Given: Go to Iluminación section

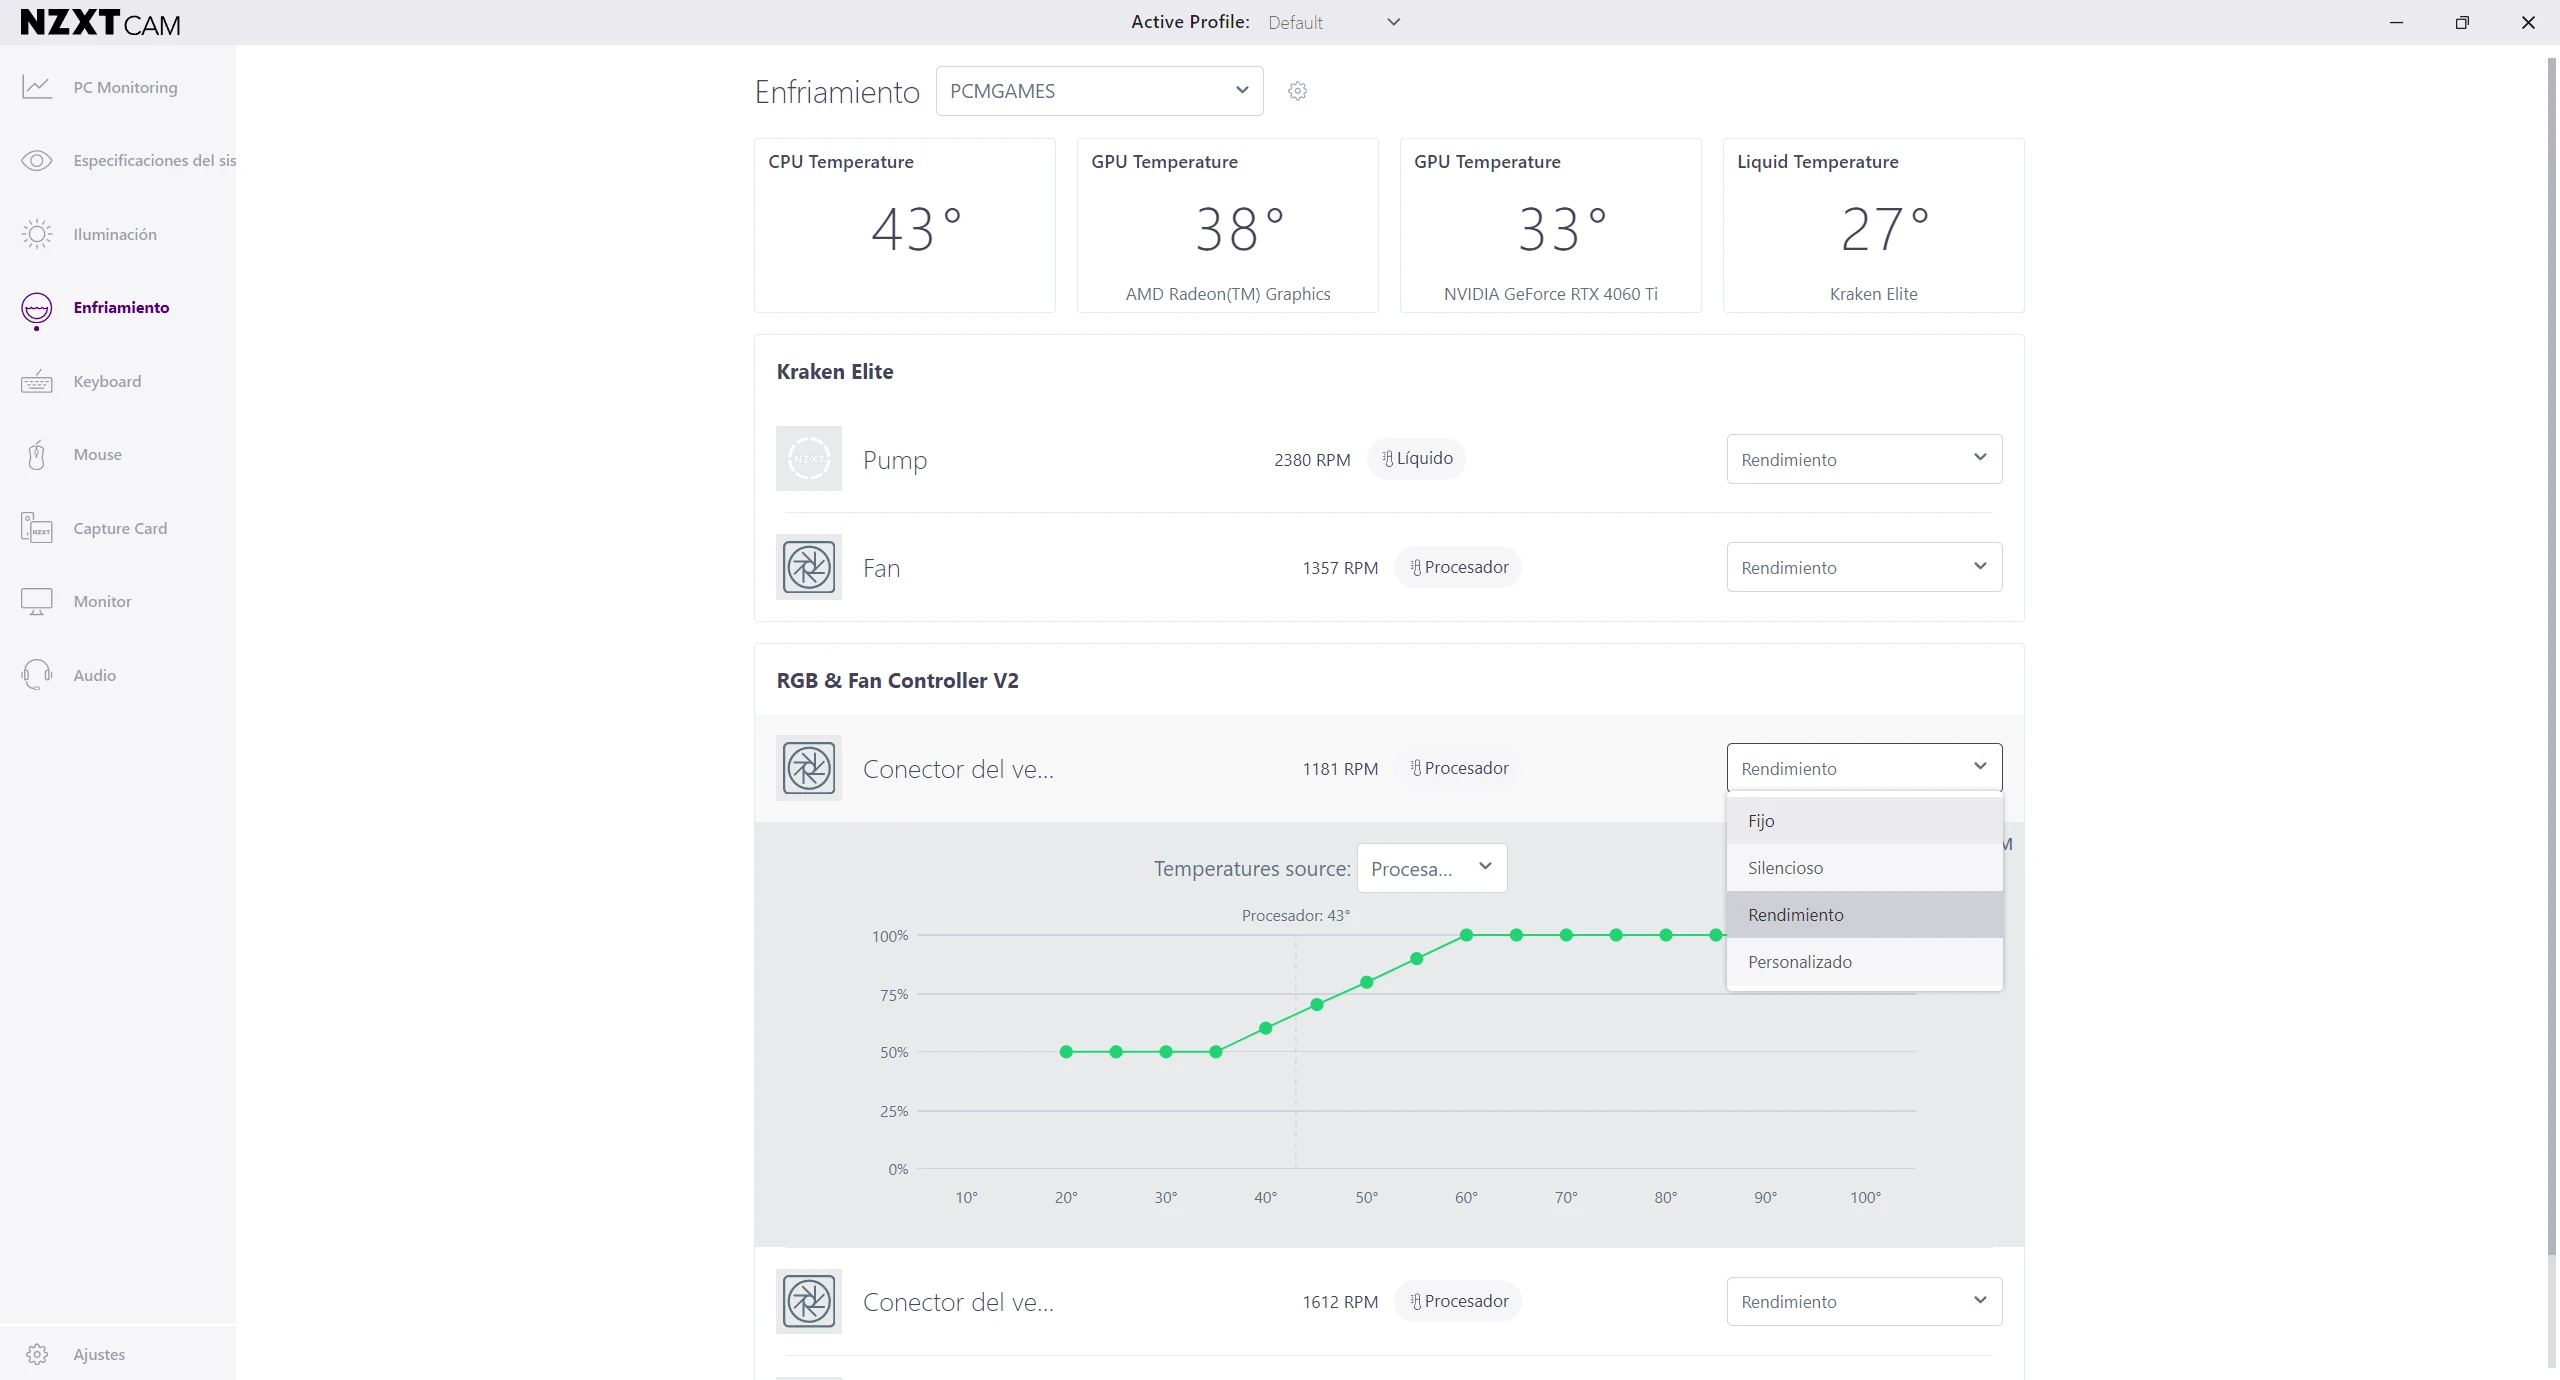Looking at the screenshot, I should click(x=115, y=234).
